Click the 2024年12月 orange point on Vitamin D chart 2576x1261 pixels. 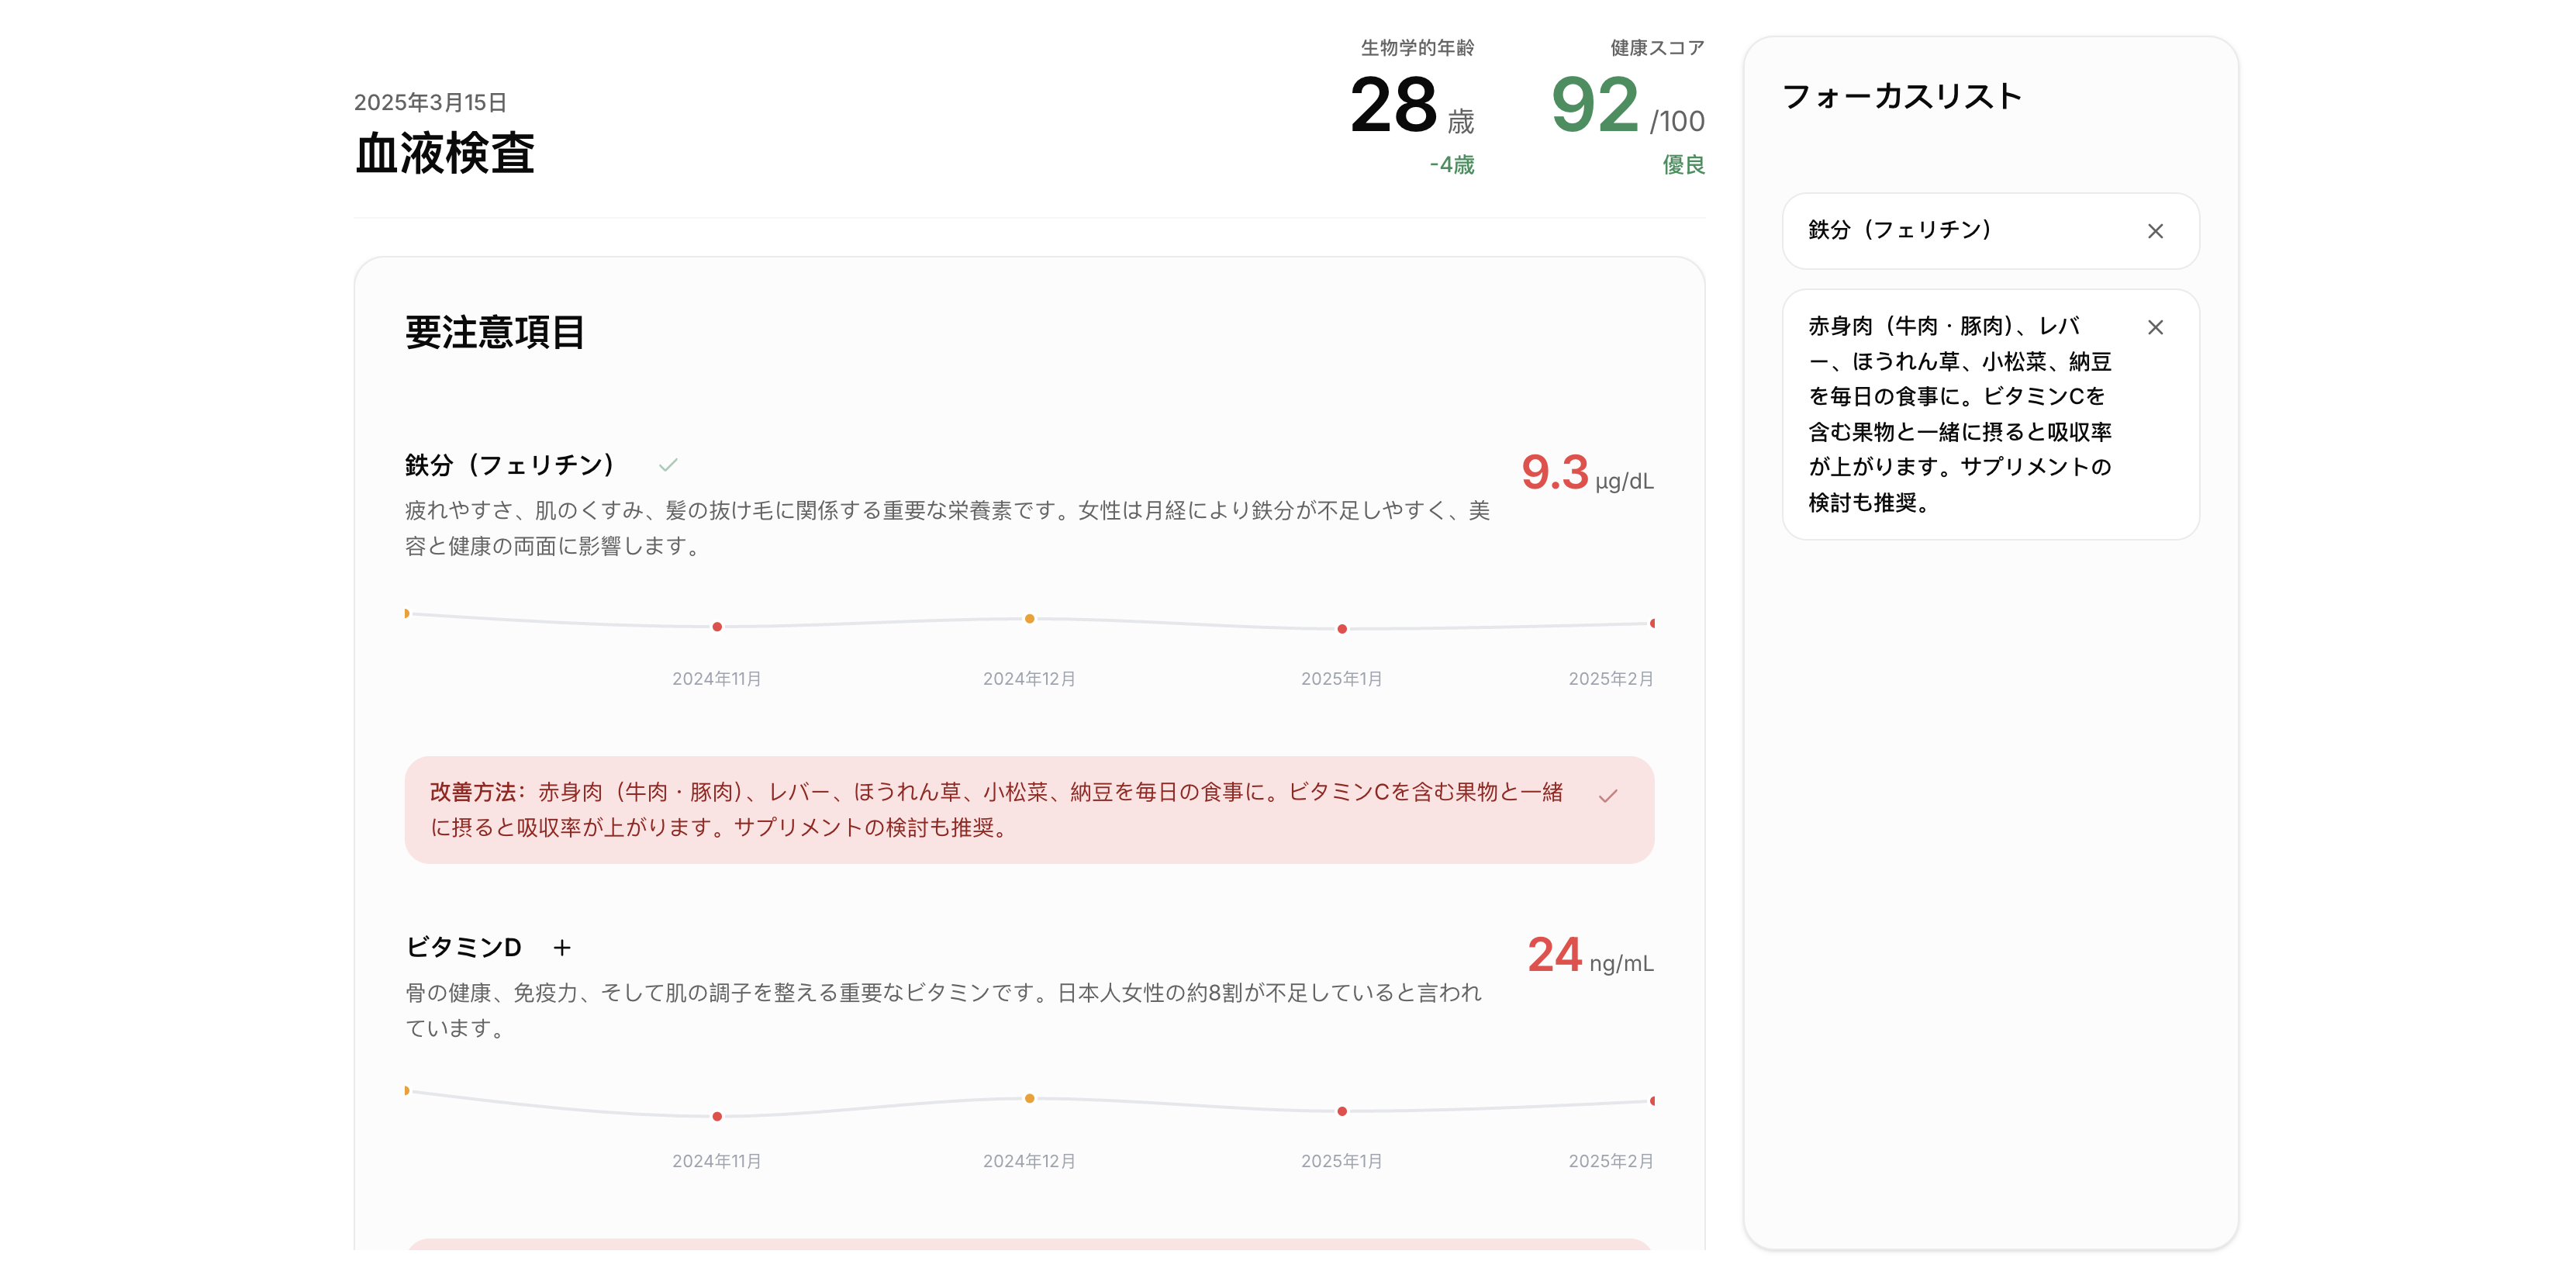pyautogui.click(x=1029, y=1098)
